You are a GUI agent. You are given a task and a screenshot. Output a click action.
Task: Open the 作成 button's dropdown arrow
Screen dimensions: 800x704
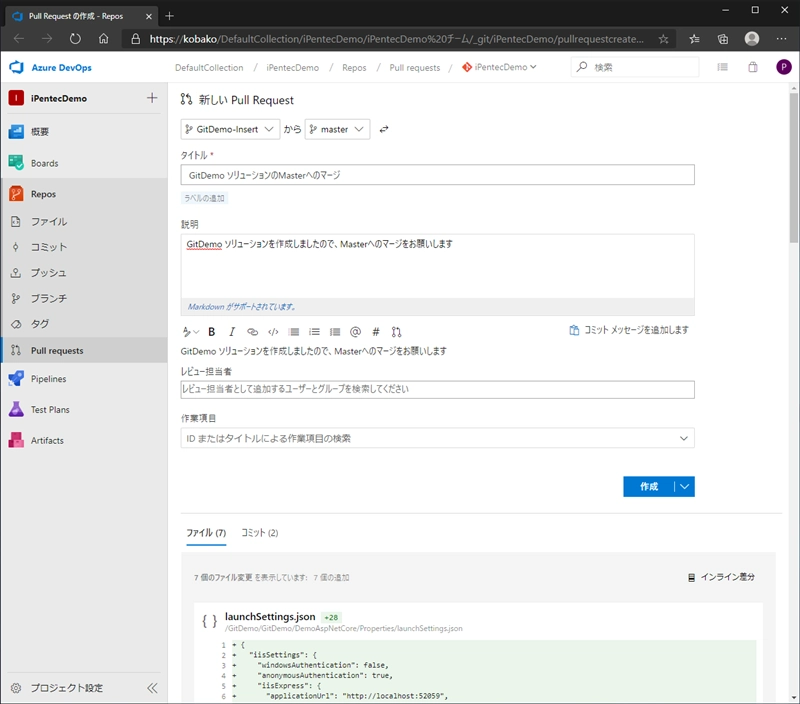685,486
